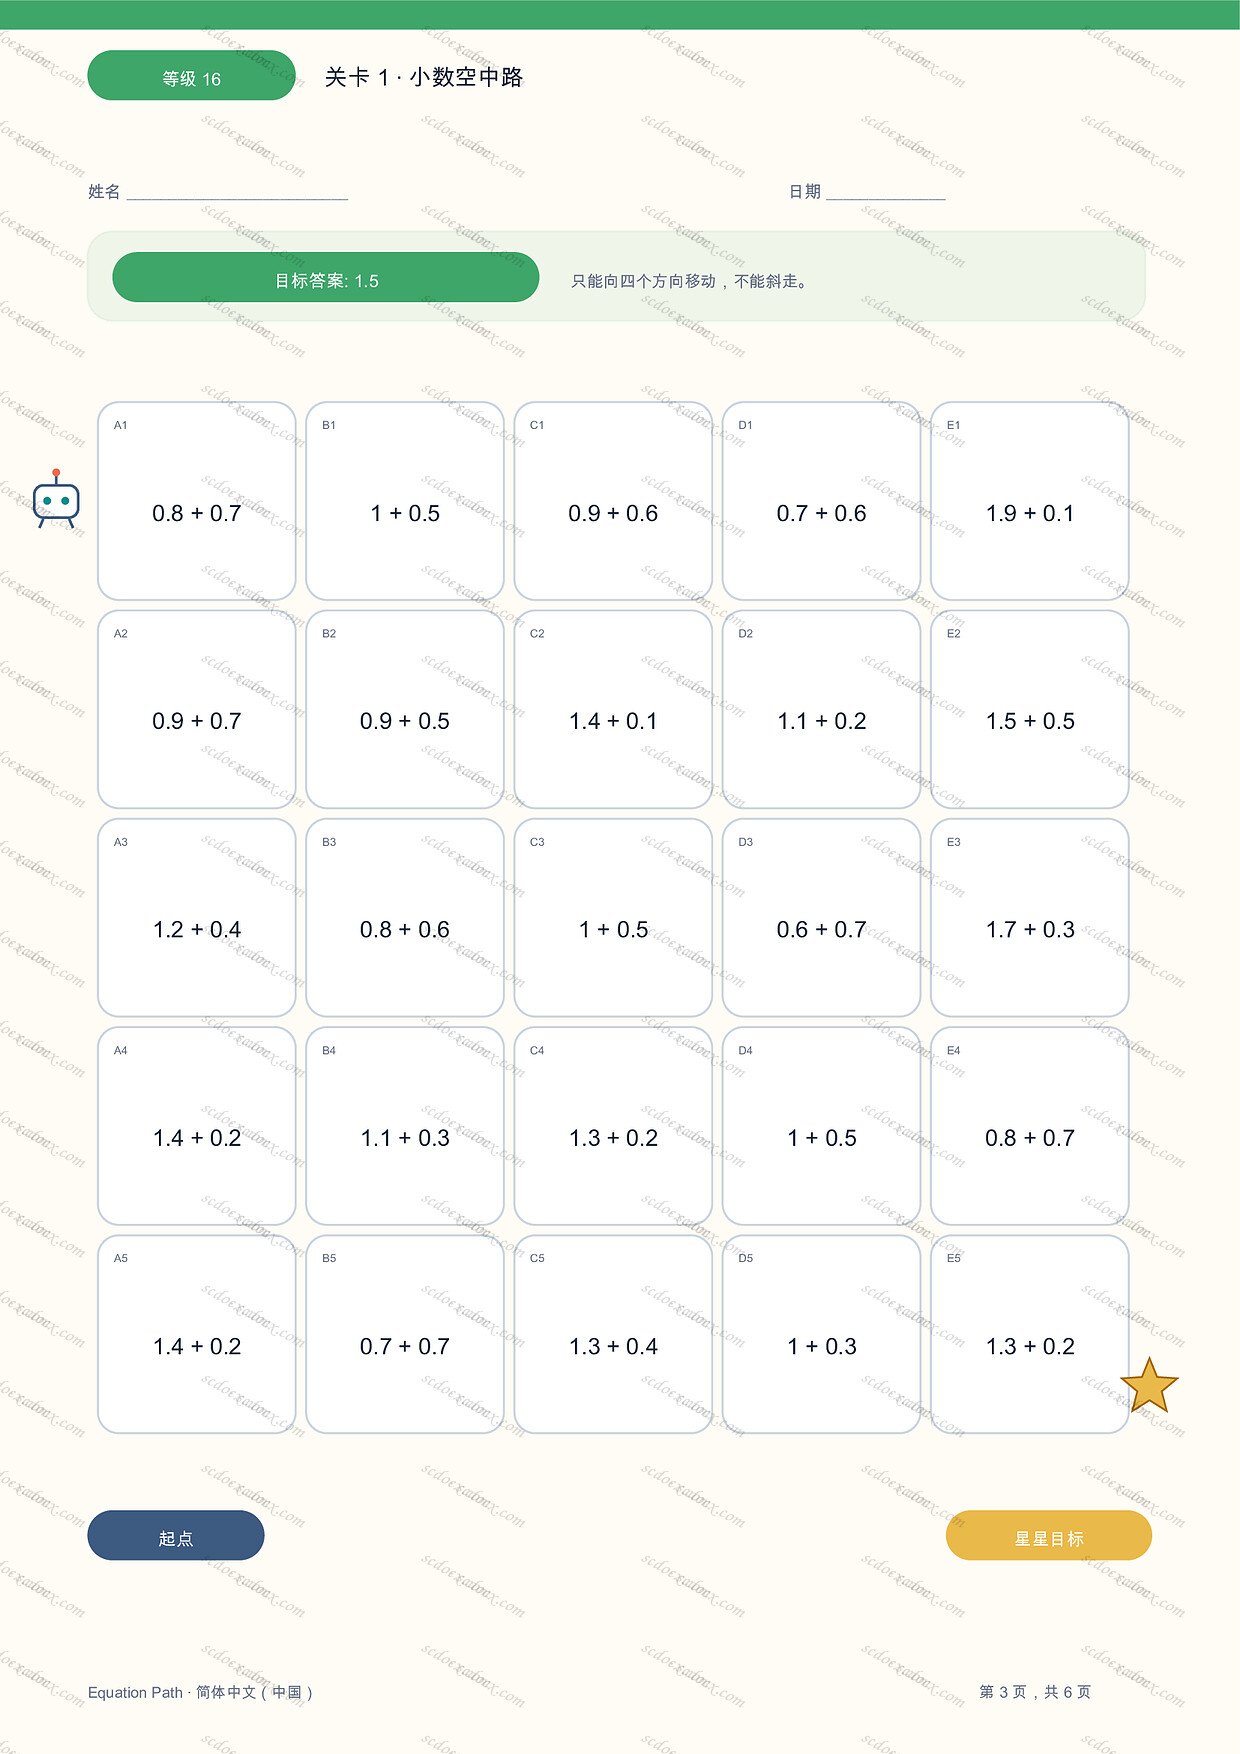The height and width of the screenshot is (1754, 1240).
Task: Choose cell E4 showing 0.8 + 0.7
Action: [1030, 1126]
